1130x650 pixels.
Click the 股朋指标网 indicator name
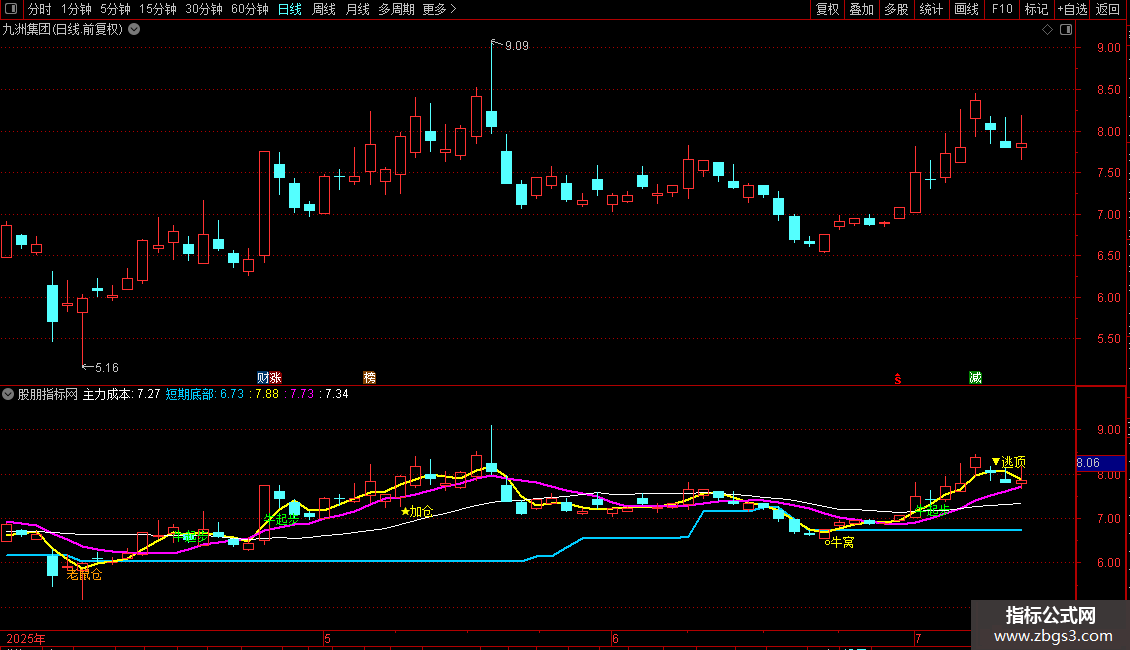48,394
